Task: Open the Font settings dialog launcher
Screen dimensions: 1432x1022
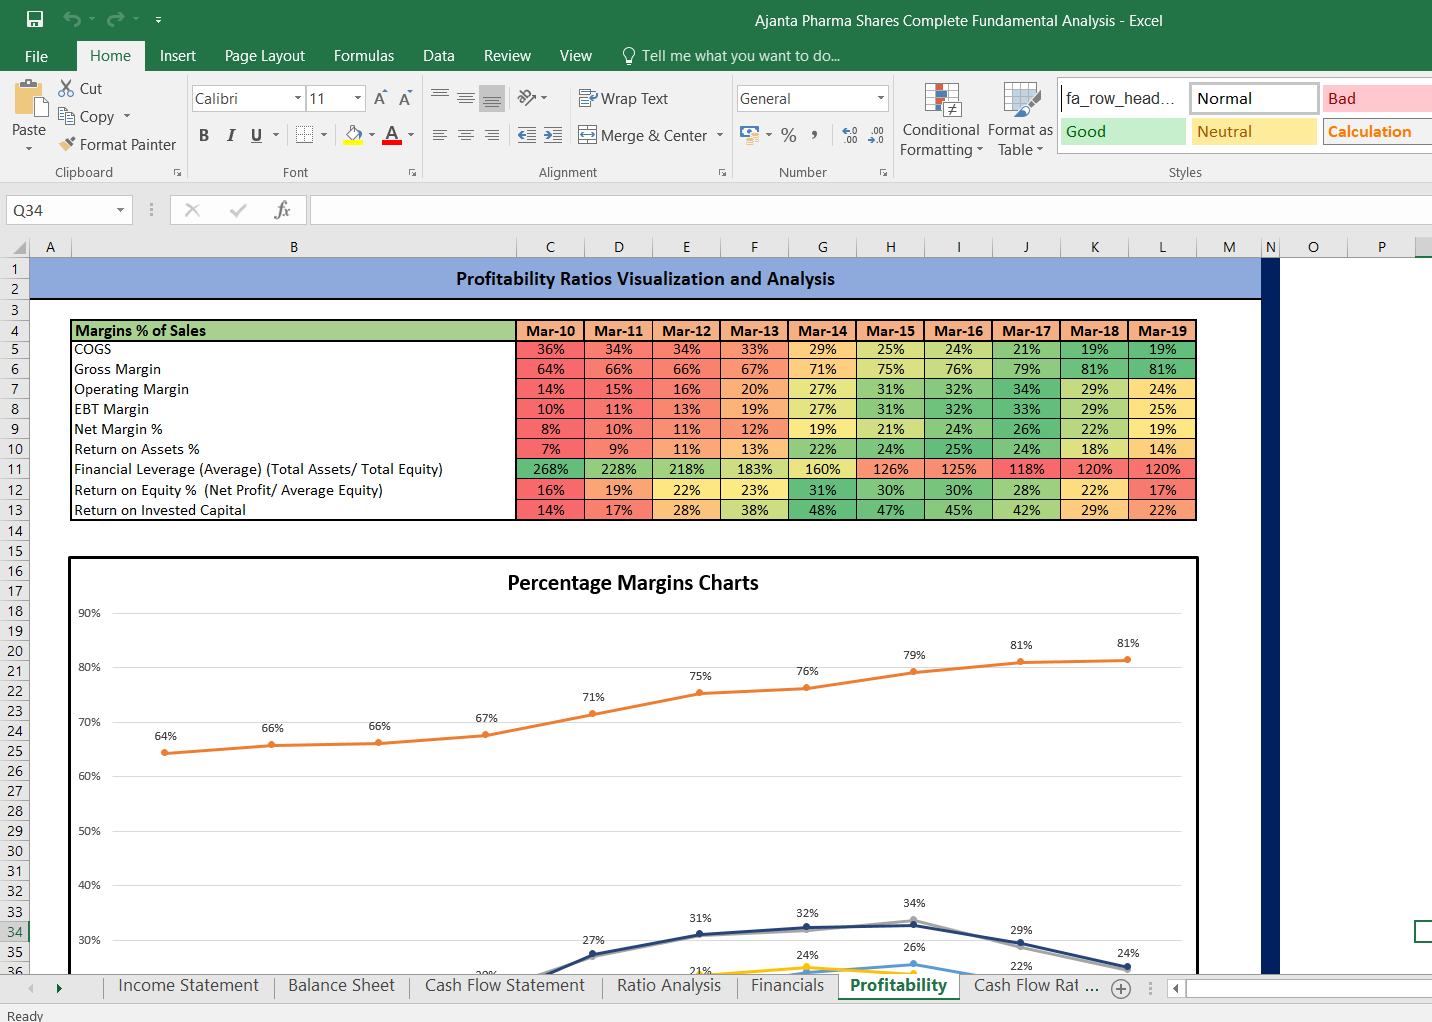Action: 412,173
